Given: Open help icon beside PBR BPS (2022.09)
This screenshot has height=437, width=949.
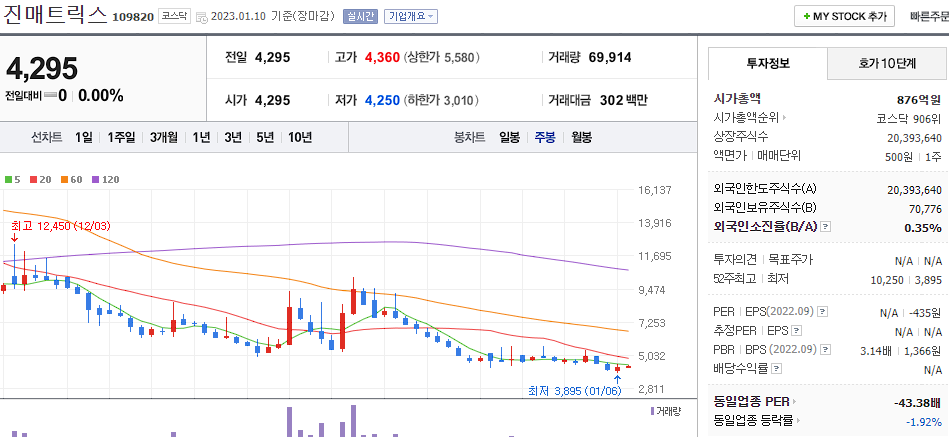Looking at the screenshot, I should point(826,350).
